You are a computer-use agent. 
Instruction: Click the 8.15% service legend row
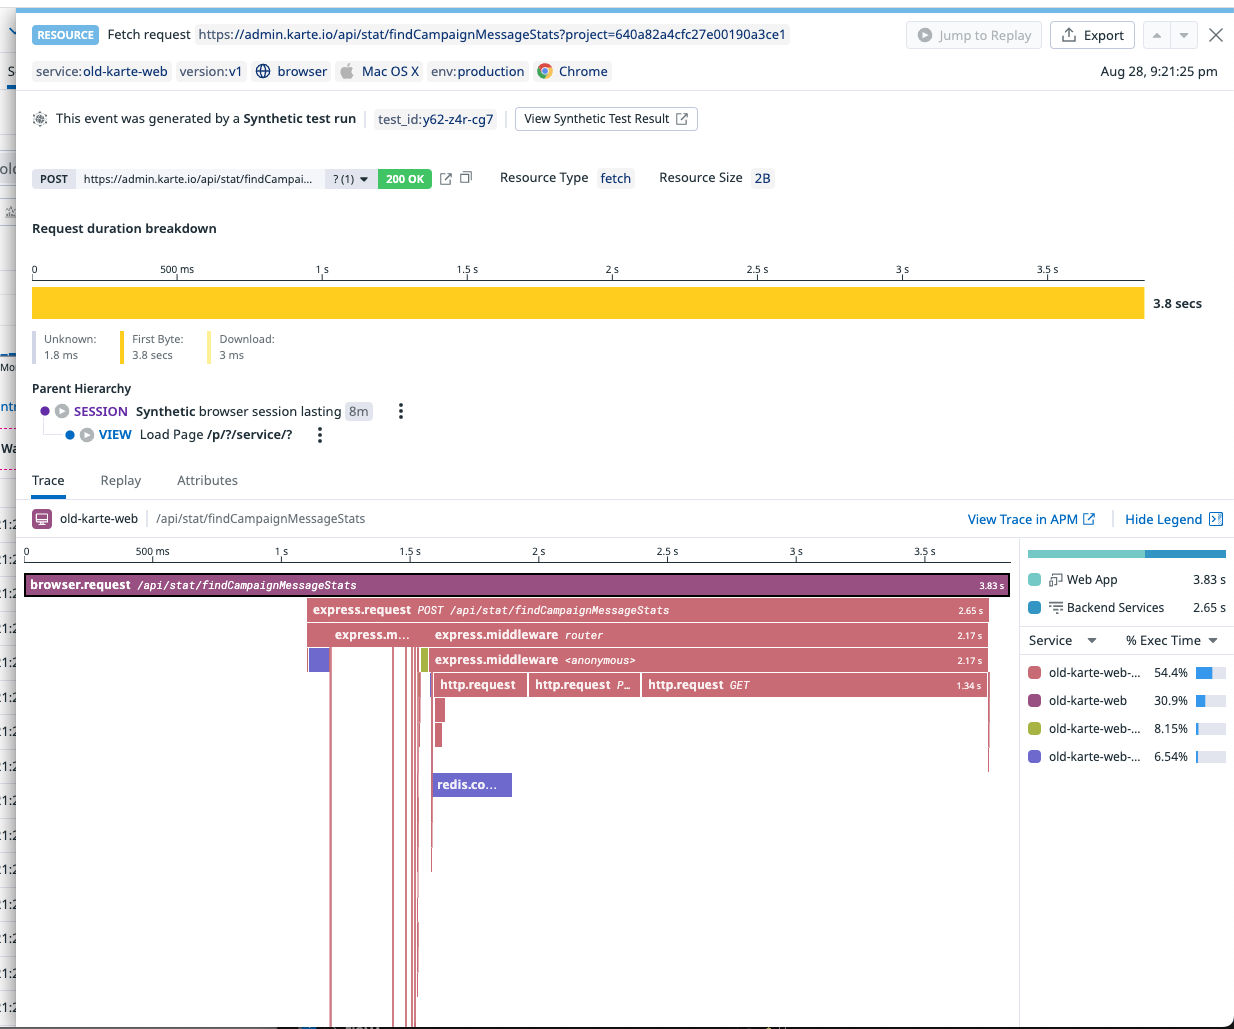1127,729
